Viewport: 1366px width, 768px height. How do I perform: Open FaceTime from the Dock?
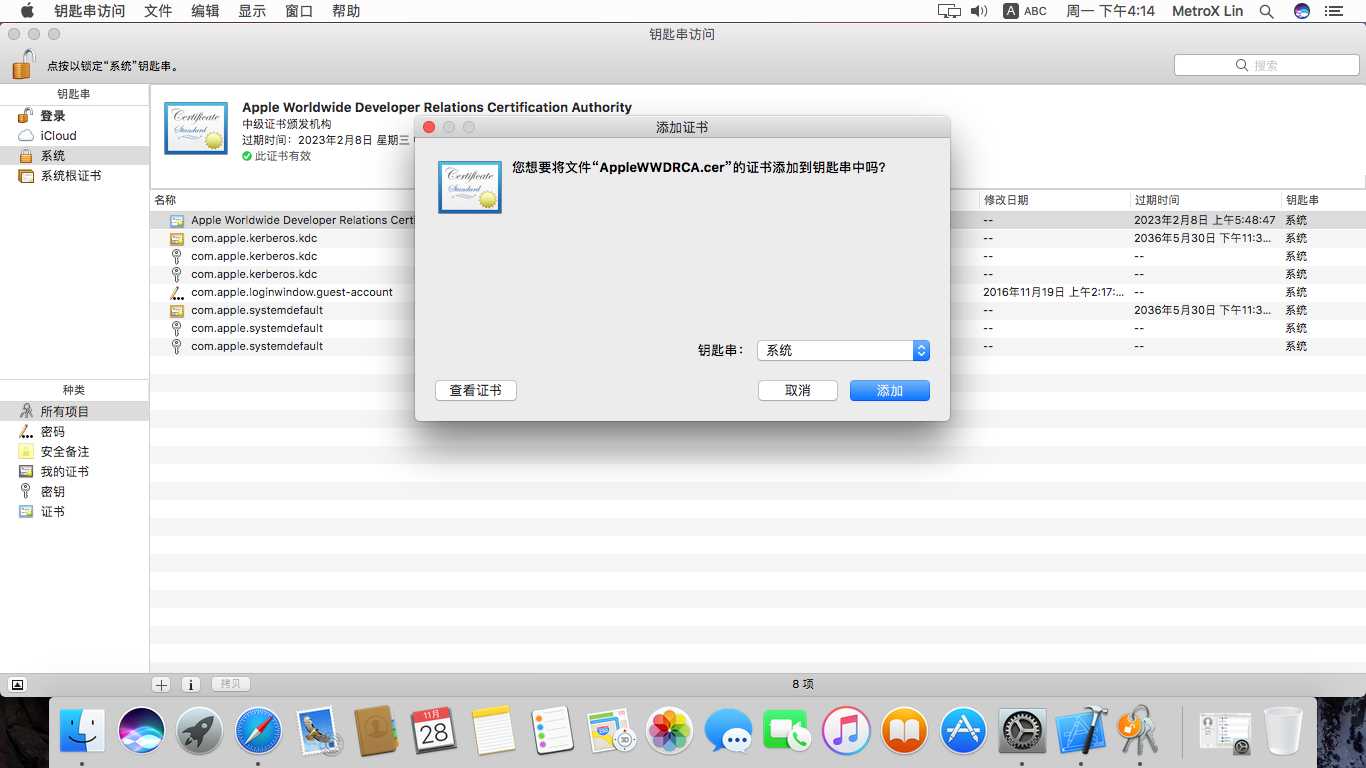point(787,731)
